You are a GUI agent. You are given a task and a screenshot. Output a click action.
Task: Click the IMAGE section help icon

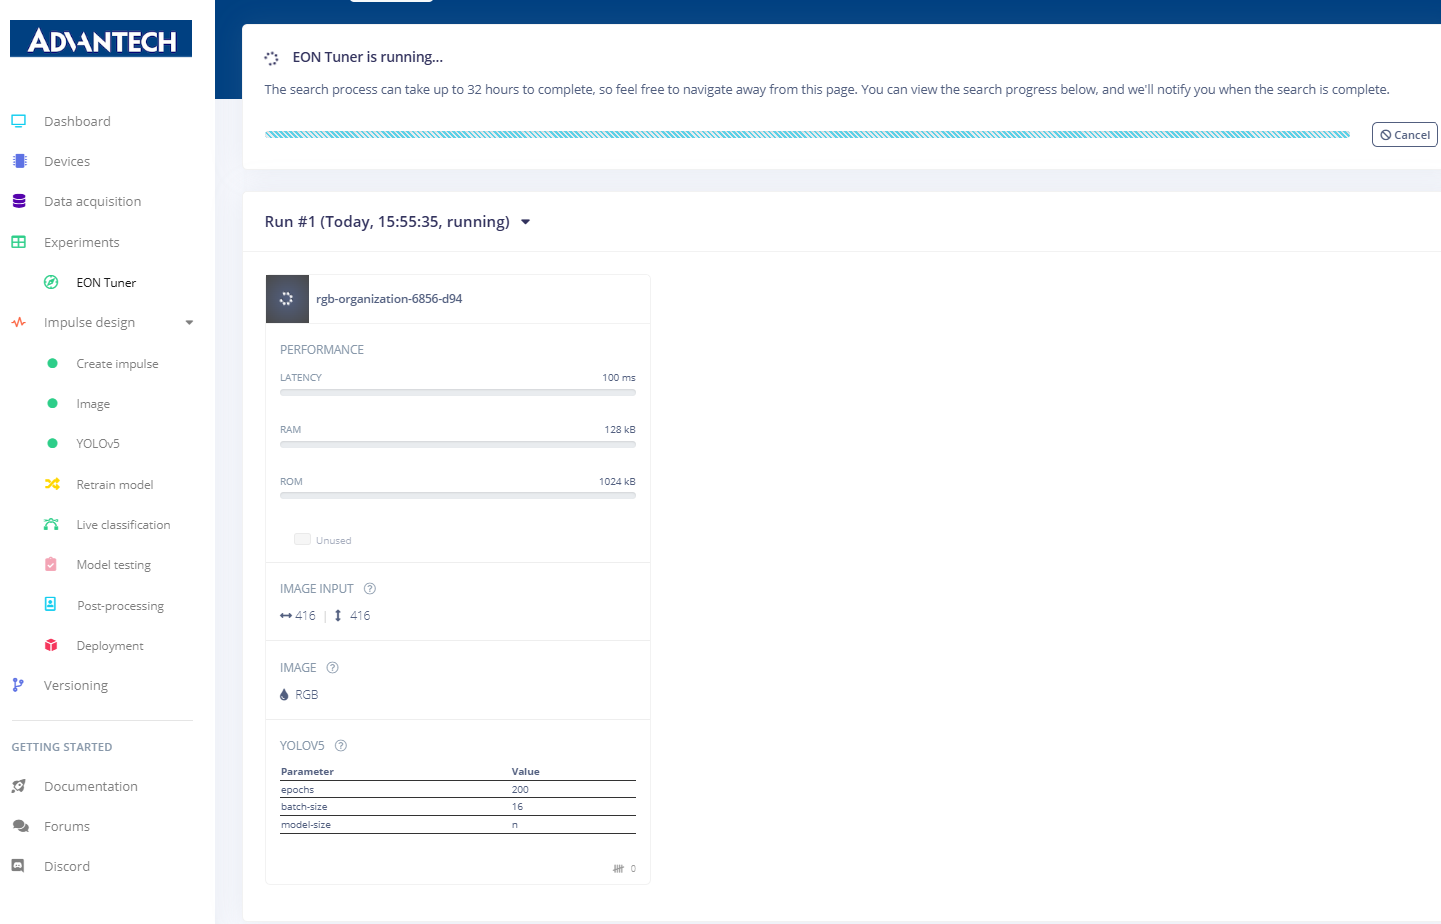point(333,667)
